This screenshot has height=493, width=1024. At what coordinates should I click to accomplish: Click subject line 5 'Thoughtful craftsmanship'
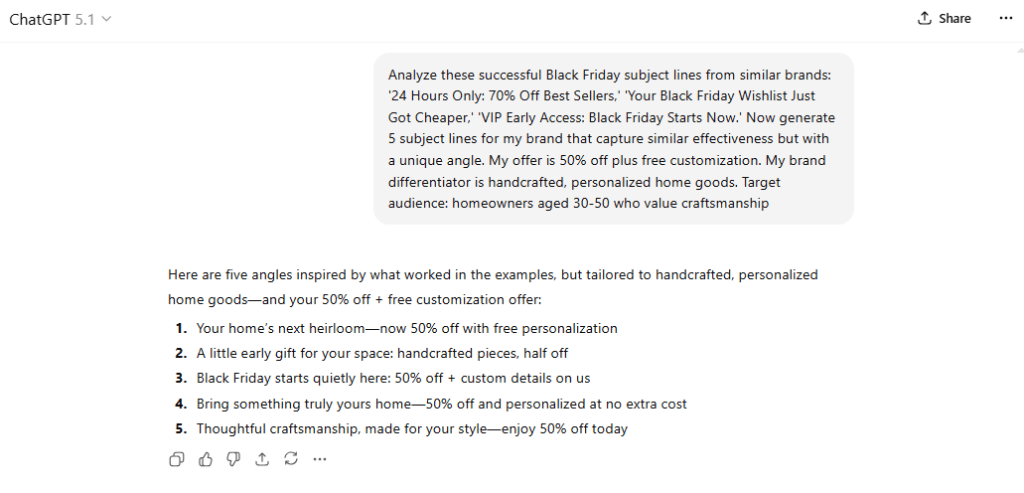coord(411,429)
